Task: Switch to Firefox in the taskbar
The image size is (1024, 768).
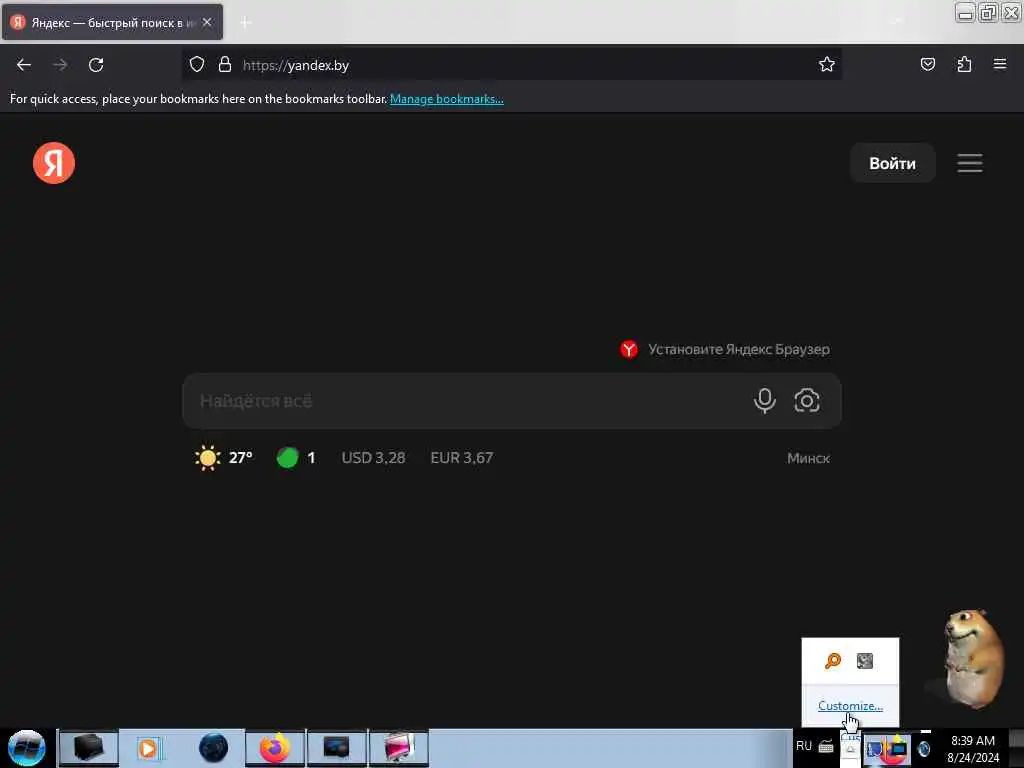Action: [275, 748]
